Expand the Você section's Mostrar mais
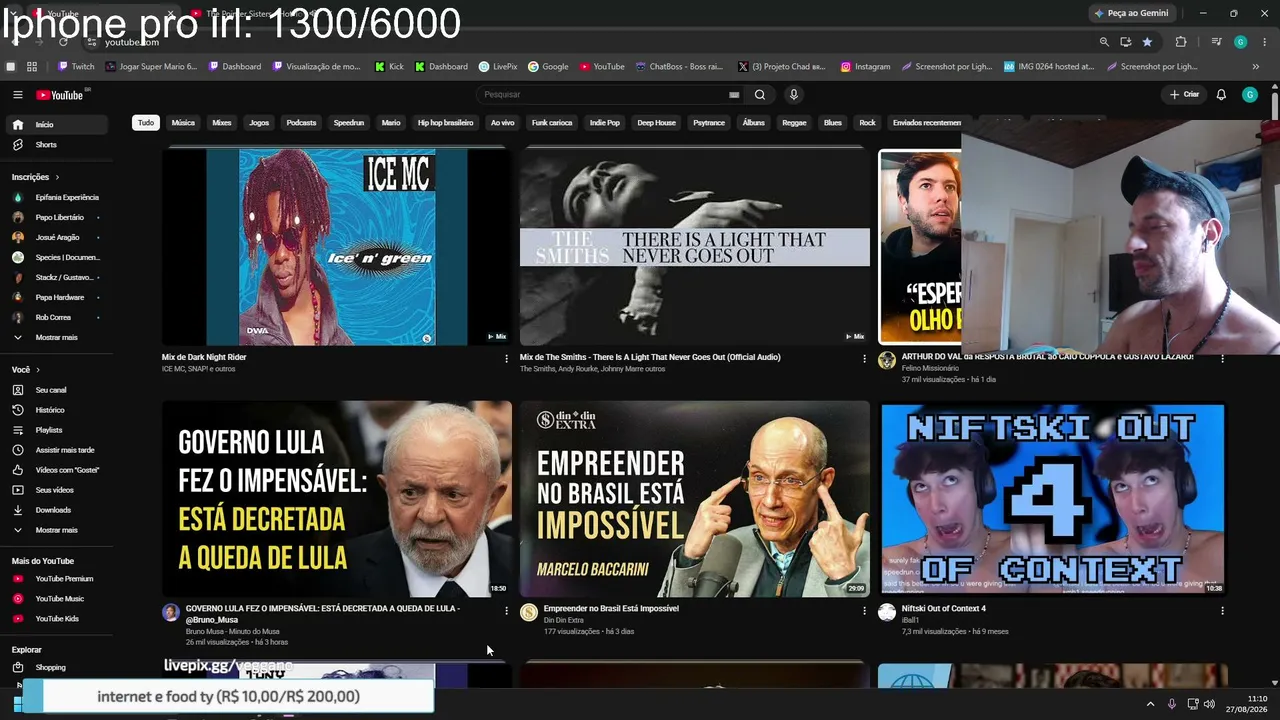This screenshot has width=1280, height=720. tap(56, 530)
